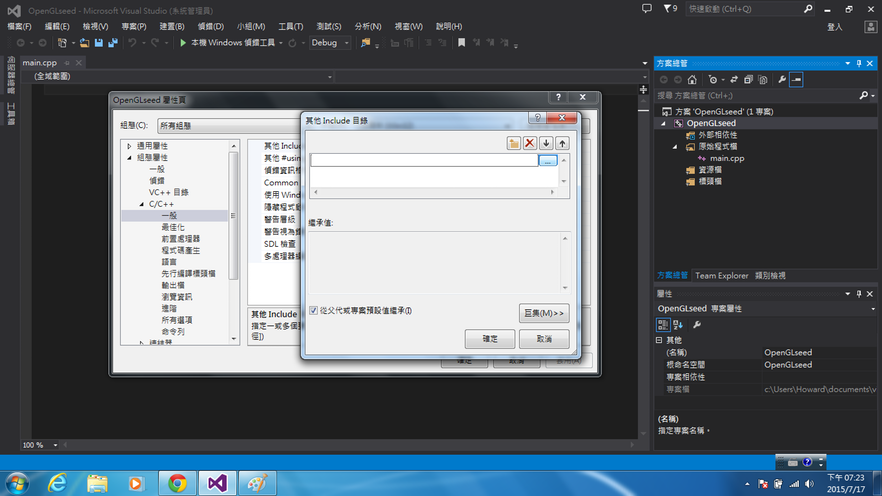
Task: Open 工具(T) menu
Action: (x=291, y=26)
